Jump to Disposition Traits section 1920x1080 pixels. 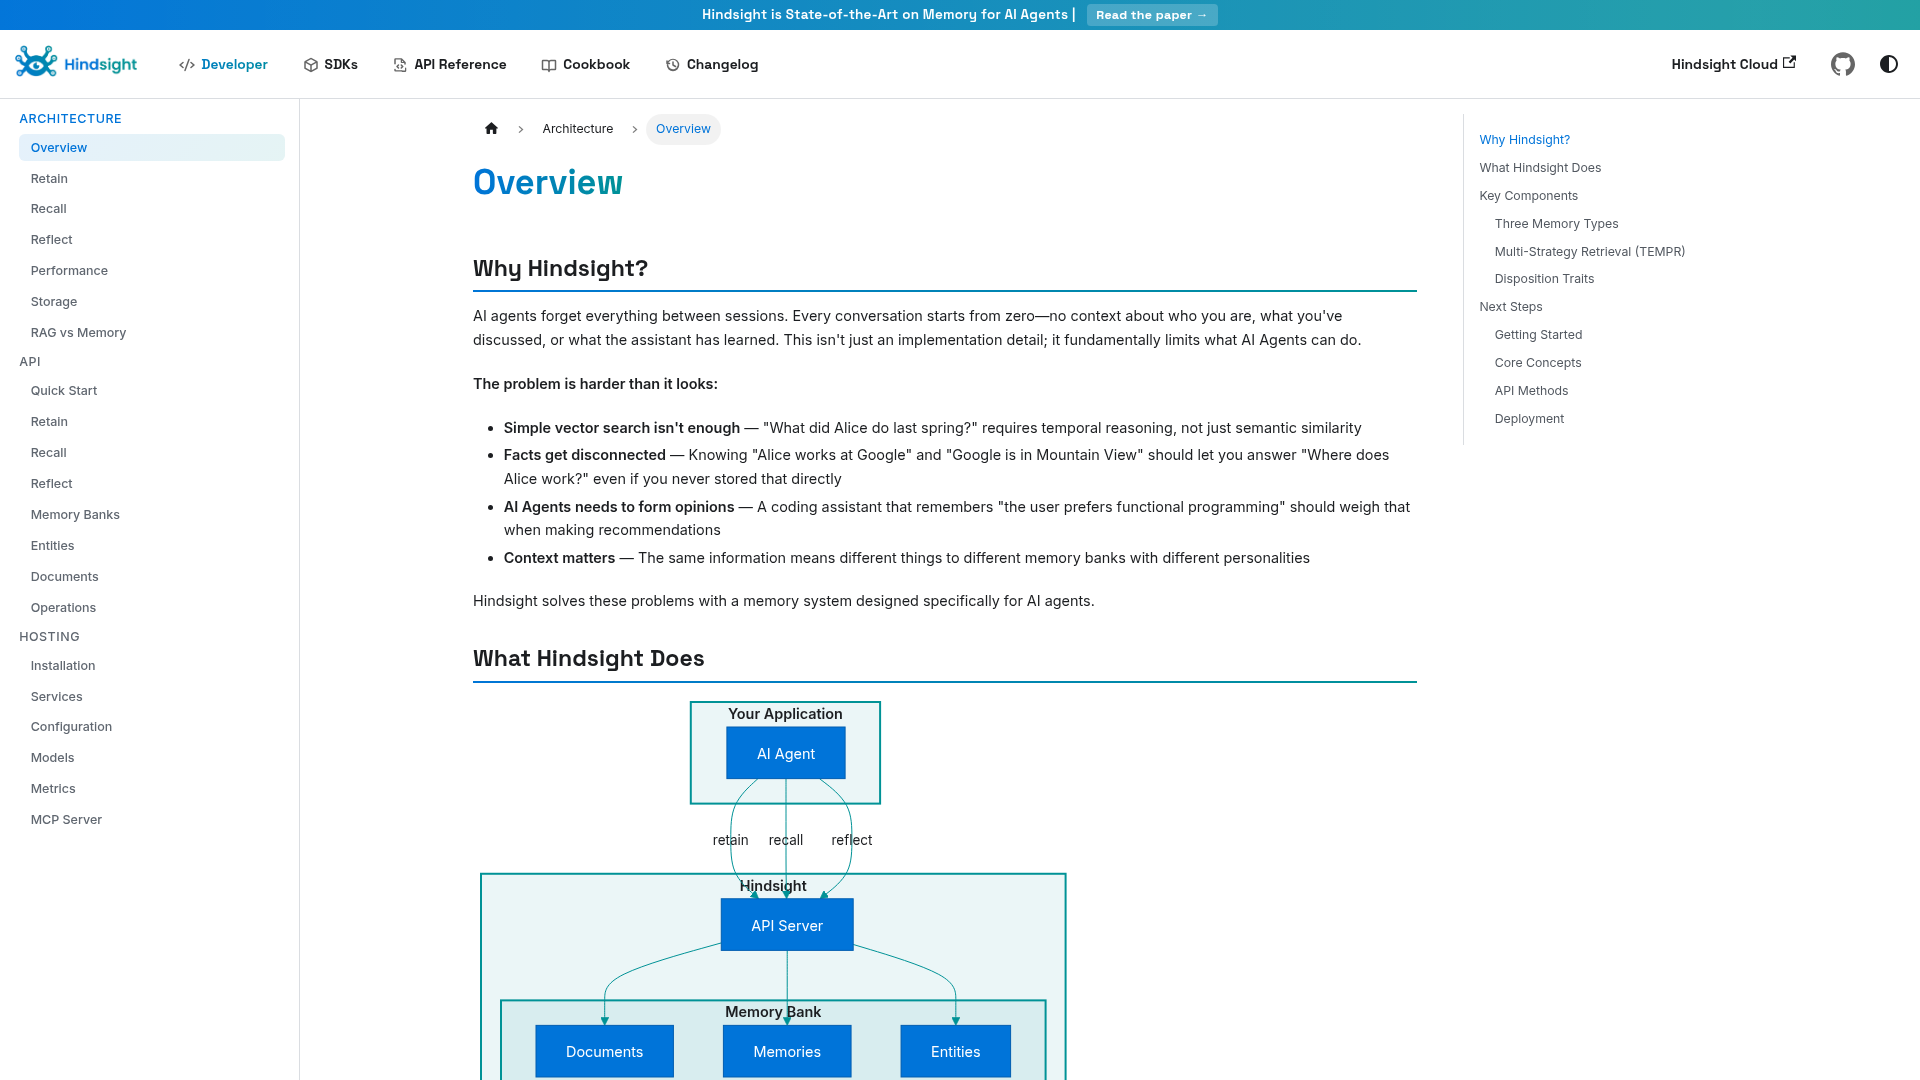point(1544,279)
